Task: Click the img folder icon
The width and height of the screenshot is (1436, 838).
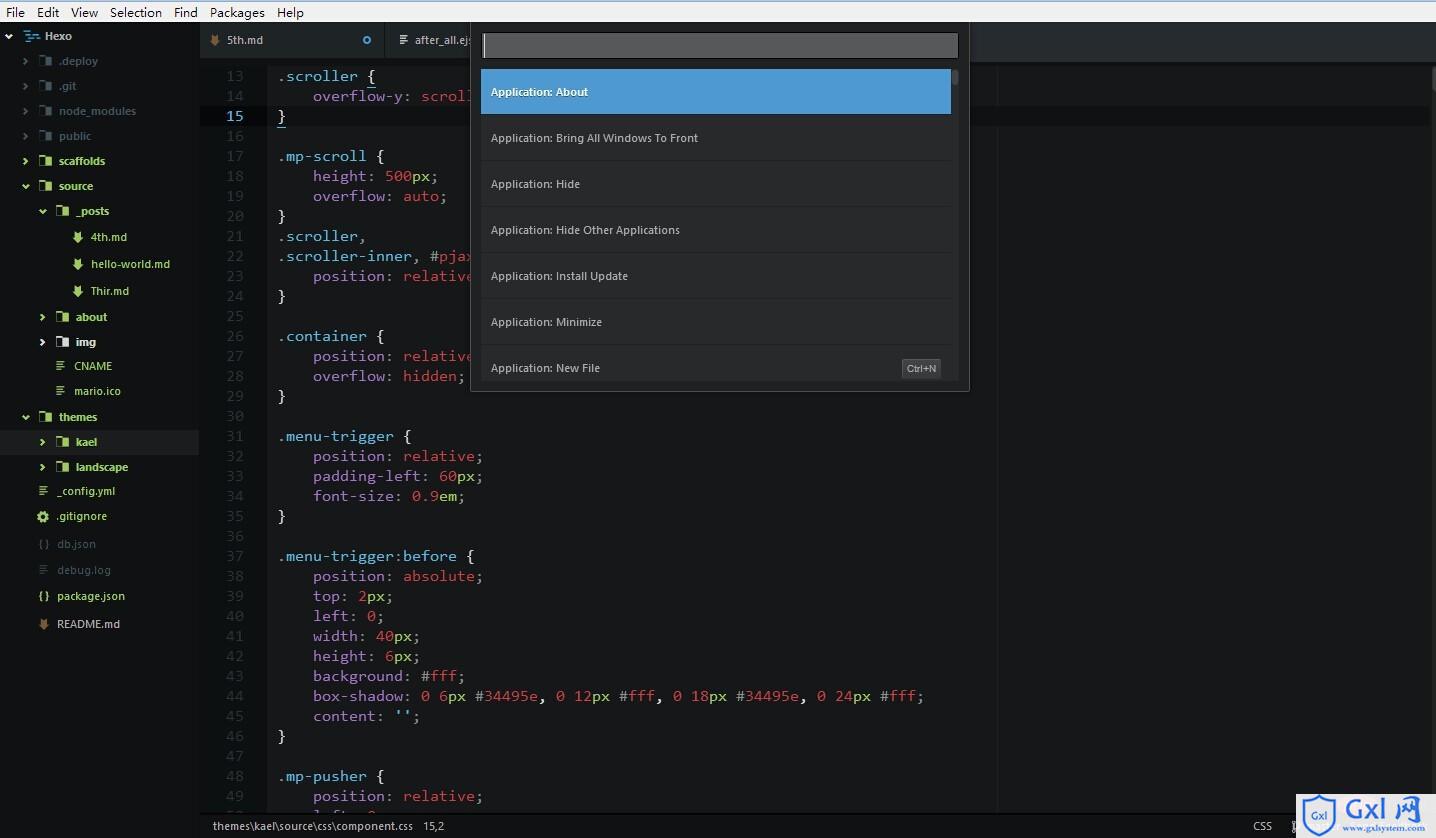Action: click(x=62, y=342)
